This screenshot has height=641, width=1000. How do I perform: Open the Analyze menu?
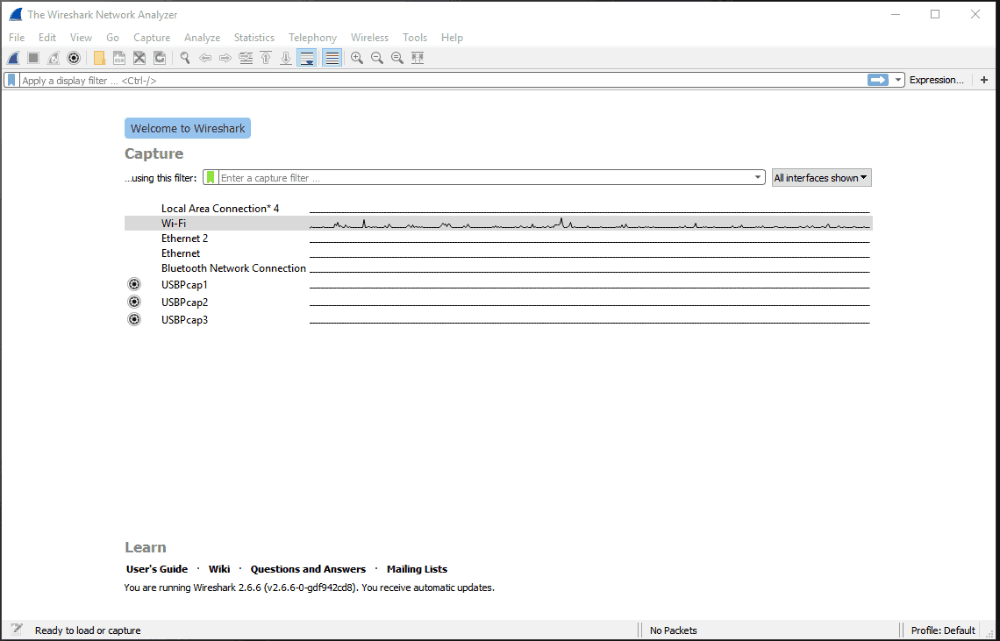click(202, 38)
